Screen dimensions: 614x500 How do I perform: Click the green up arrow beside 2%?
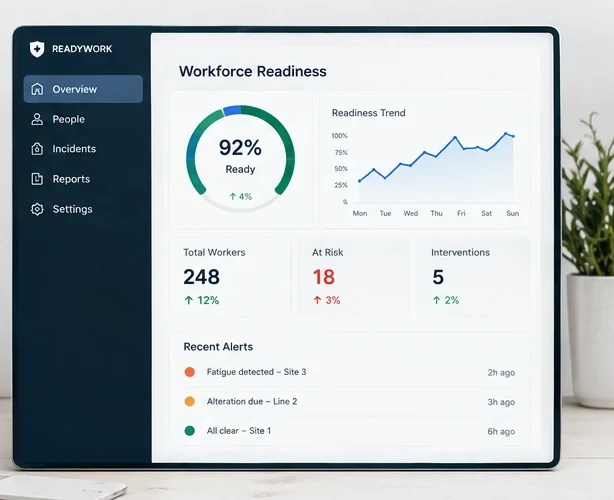[436, 300]
